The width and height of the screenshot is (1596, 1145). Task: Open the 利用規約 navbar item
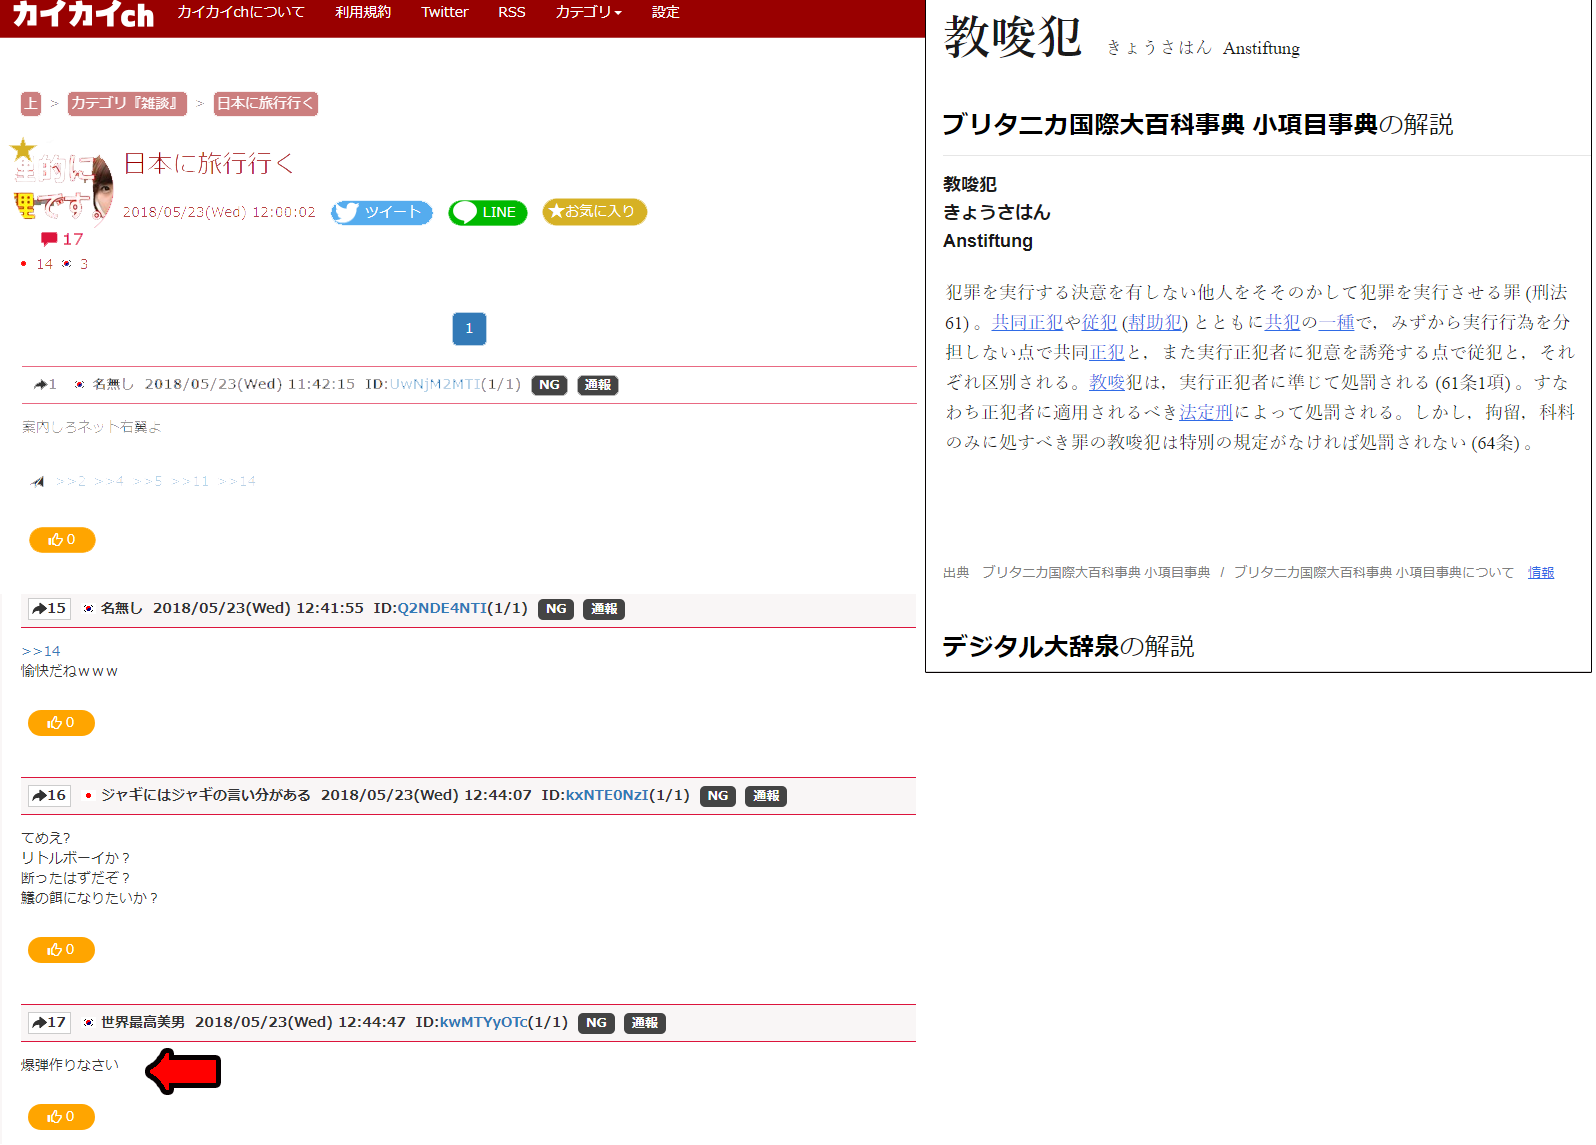(363, 12)
